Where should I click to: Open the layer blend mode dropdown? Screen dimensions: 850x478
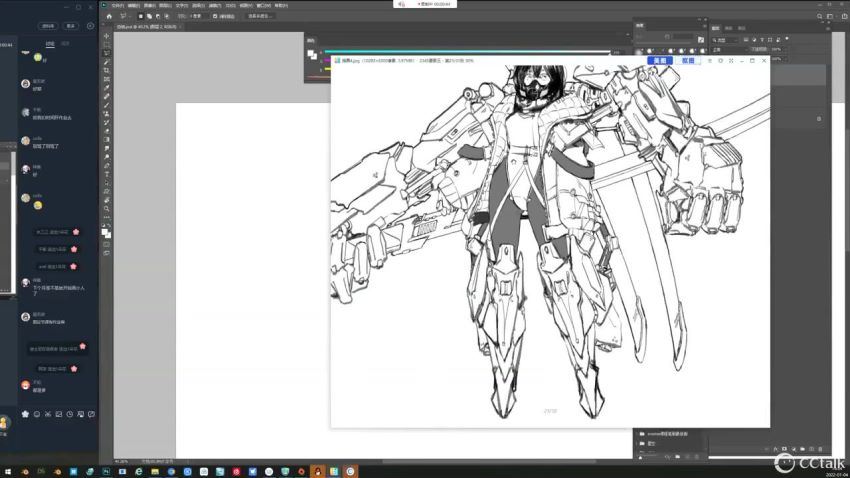[728, 49]
